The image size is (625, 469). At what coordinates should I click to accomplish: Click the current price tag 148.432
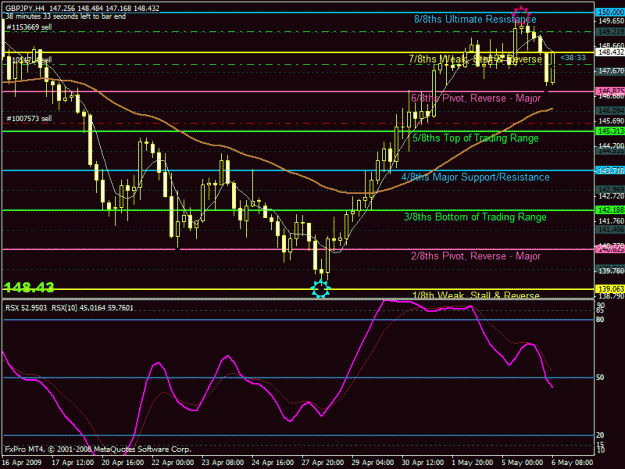(610, 52)
